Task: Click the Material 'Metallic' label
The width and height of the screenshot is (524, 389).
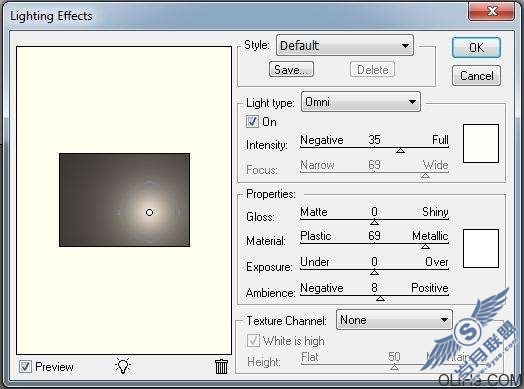Action: coord(430,236)
